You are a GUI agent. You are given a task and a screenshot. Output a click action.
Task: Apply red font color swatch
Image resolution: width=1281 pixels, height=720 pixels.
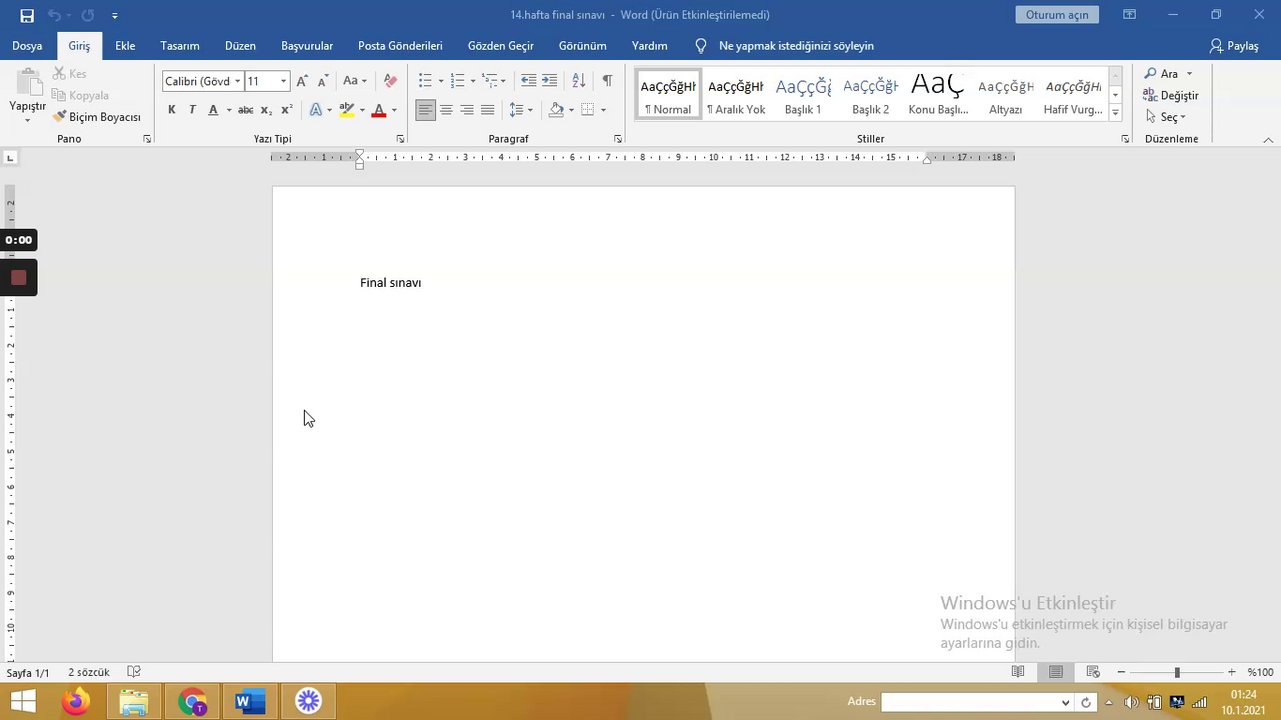[379, 110]
